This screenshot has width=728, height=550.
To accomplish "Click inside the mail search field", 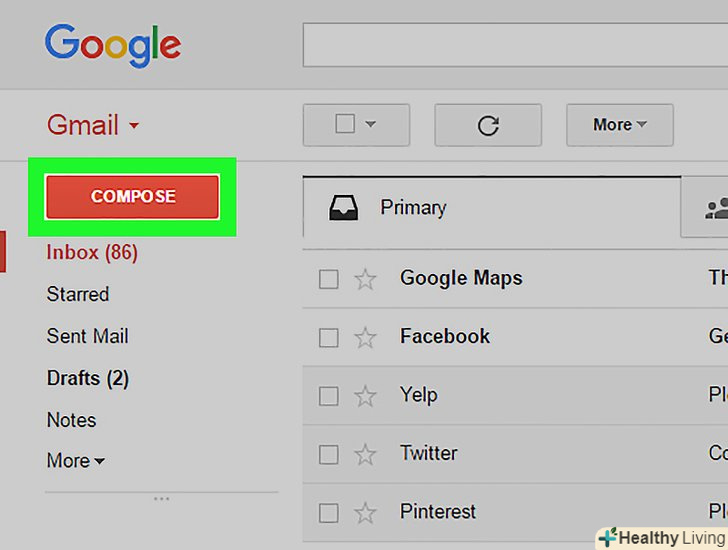I will (515, 45).
